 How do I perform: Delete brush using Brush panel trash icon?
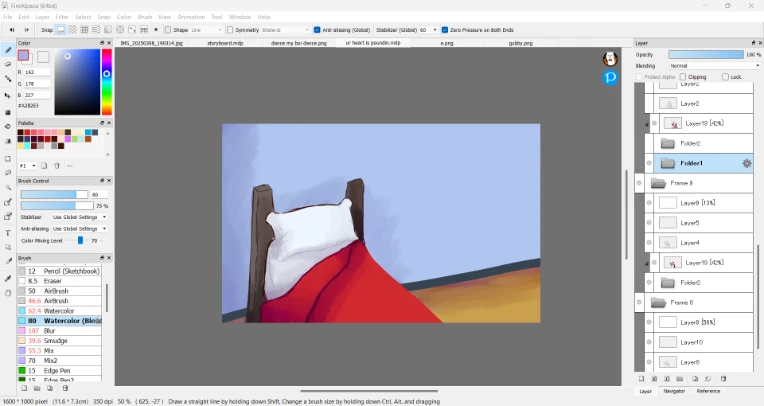[65, 388]
